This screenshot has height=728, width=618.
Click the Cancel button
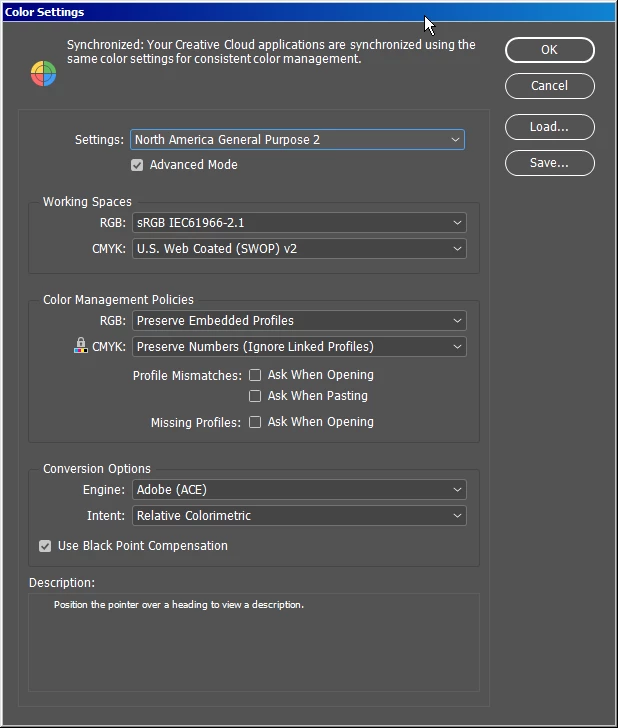[550, 86]
